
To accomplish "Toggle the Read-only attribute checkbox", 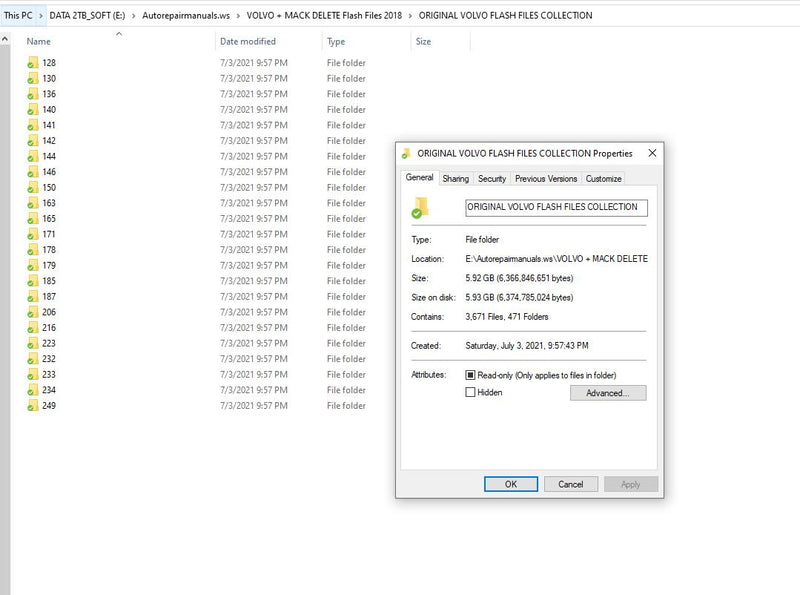I will coord(468,374).
